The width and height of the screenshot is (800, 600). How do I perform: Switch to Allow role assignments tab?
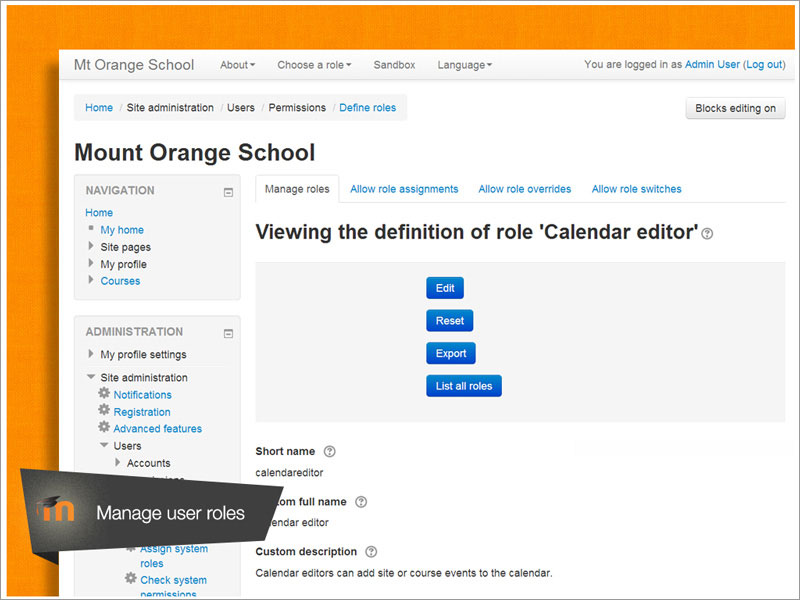coord(404,189)
